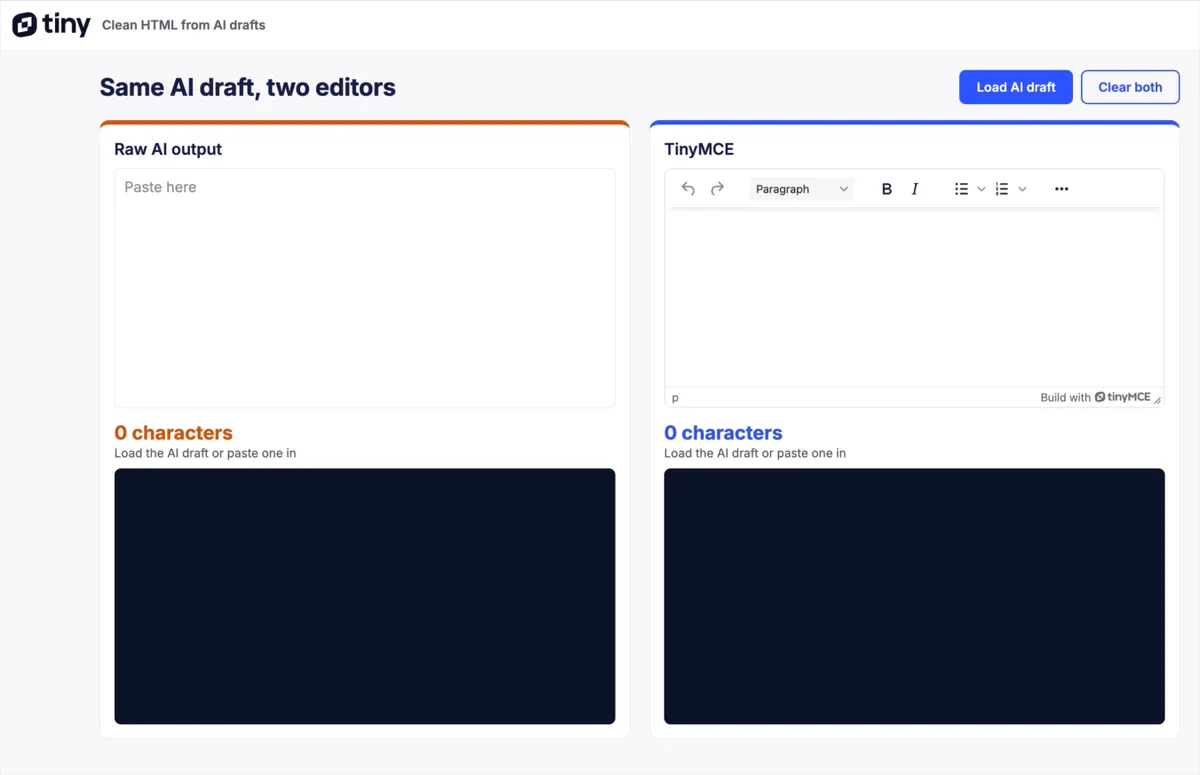This screenshot has width=1200, height=775.
Task: Click the TinyMCE editor resize handle
Action: pyautogui.click(x=1157, y=399)
